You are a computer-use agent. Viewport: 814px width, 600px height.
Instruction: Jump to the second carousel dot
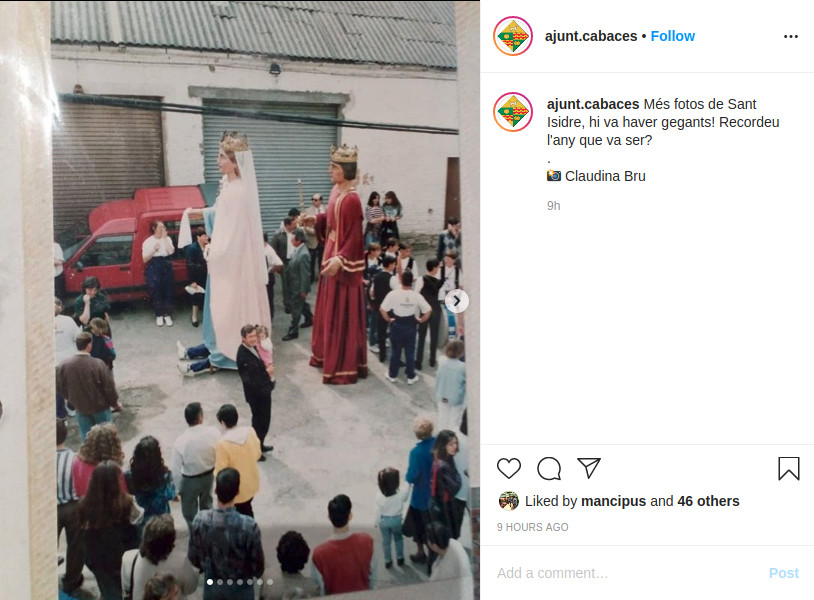(x=220, y=582)
